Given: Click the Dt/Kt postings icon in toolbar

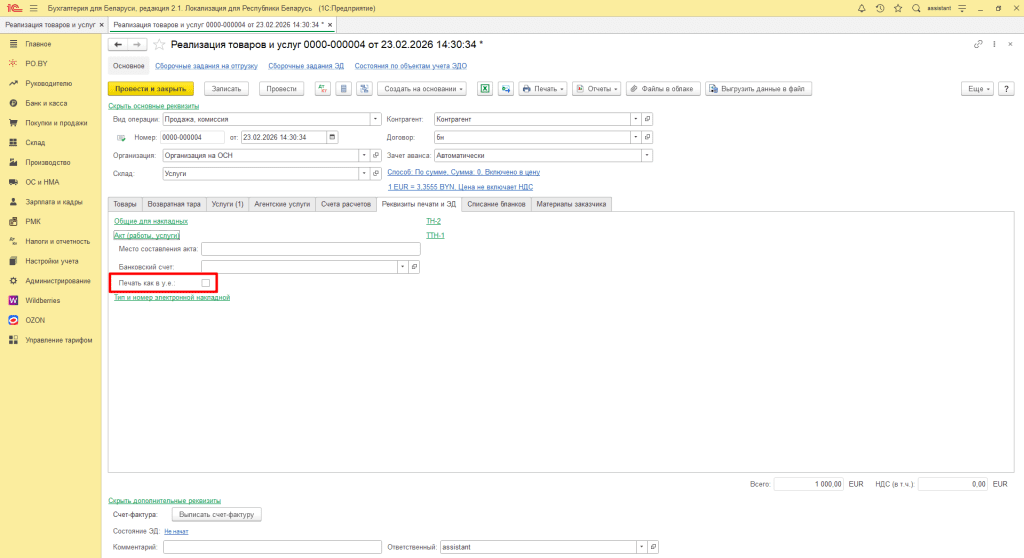Looking at the screenshot, I should [323, 89].
